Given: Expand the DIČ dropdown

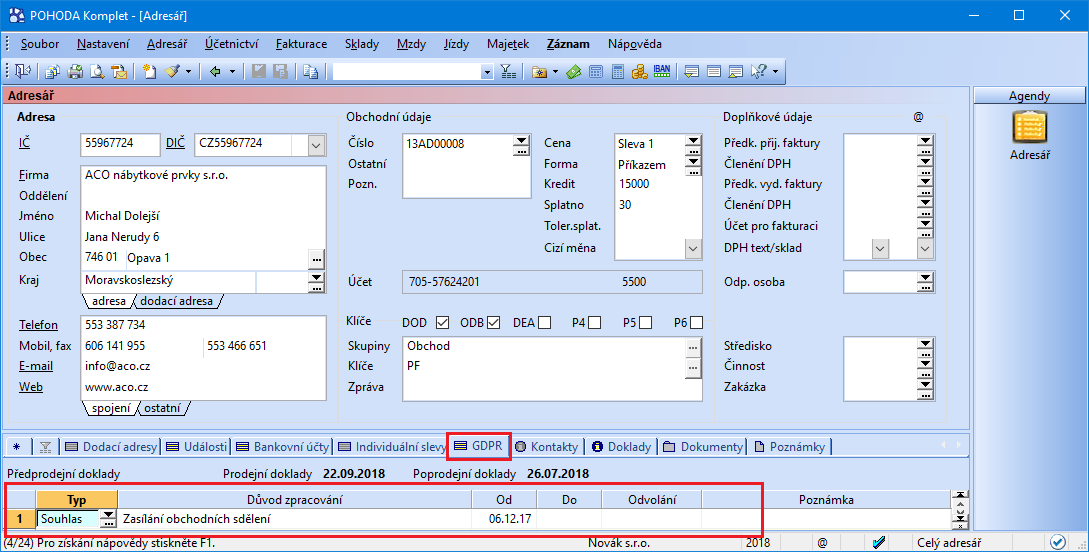Looking at the screenshot, I should [x=317, y=145].
